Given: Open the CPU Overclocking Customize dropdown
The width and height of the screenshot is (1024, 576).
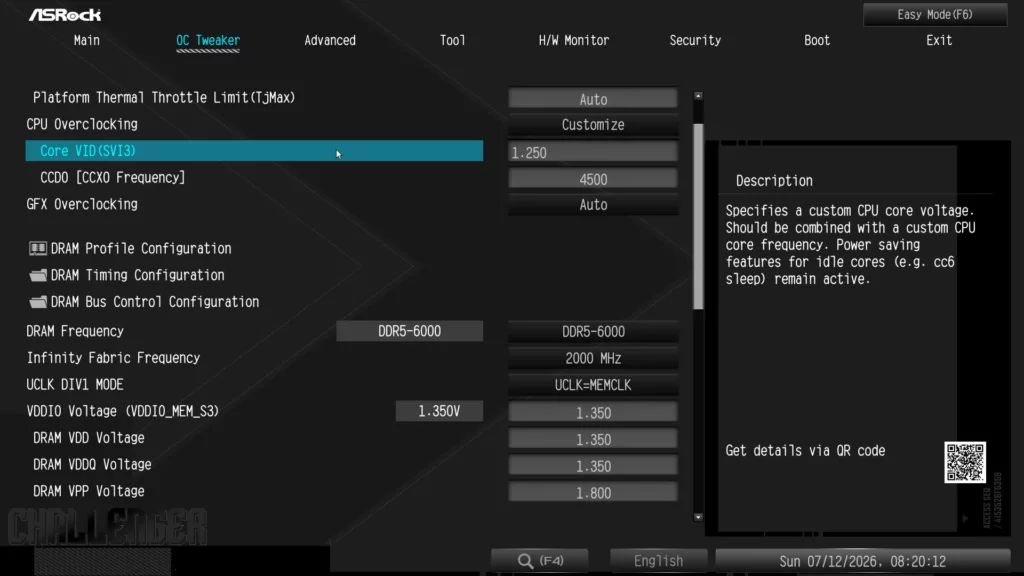Looking at the screenshot, I should 593,125.
